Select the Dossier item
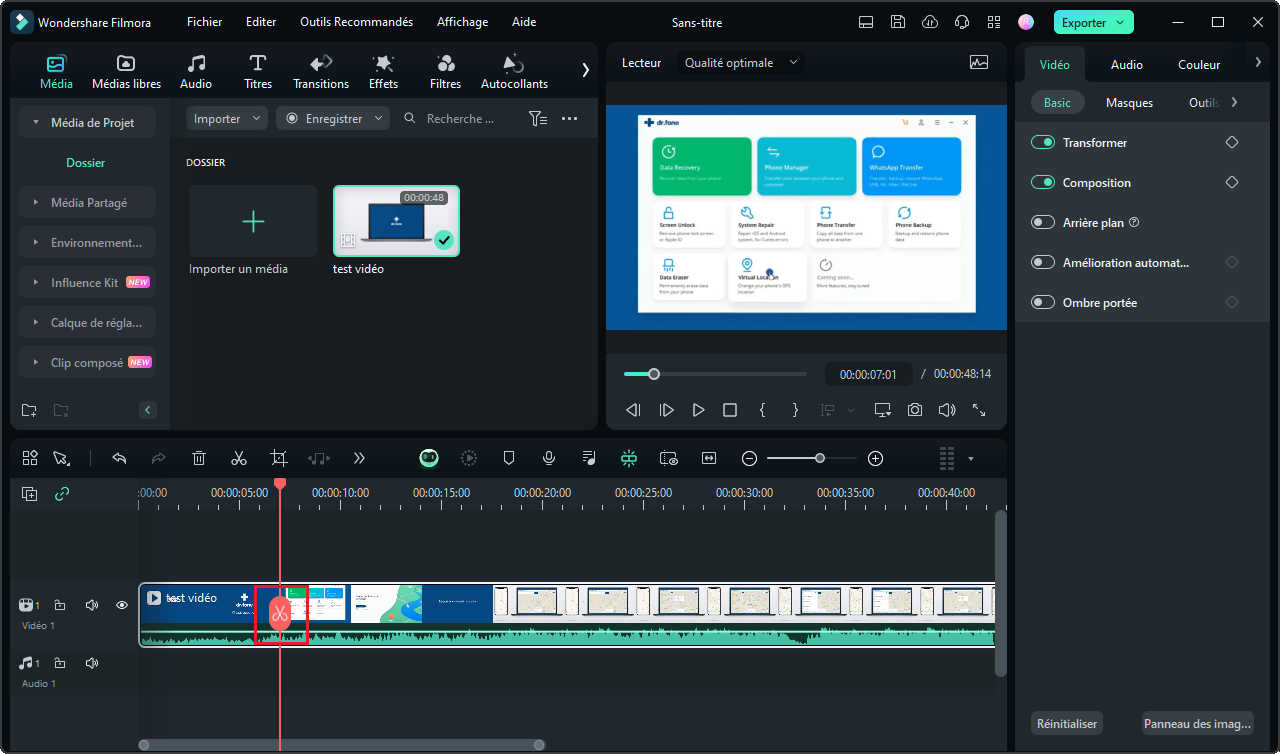This screenshot has width=1280, height=754. pos(86,162)
